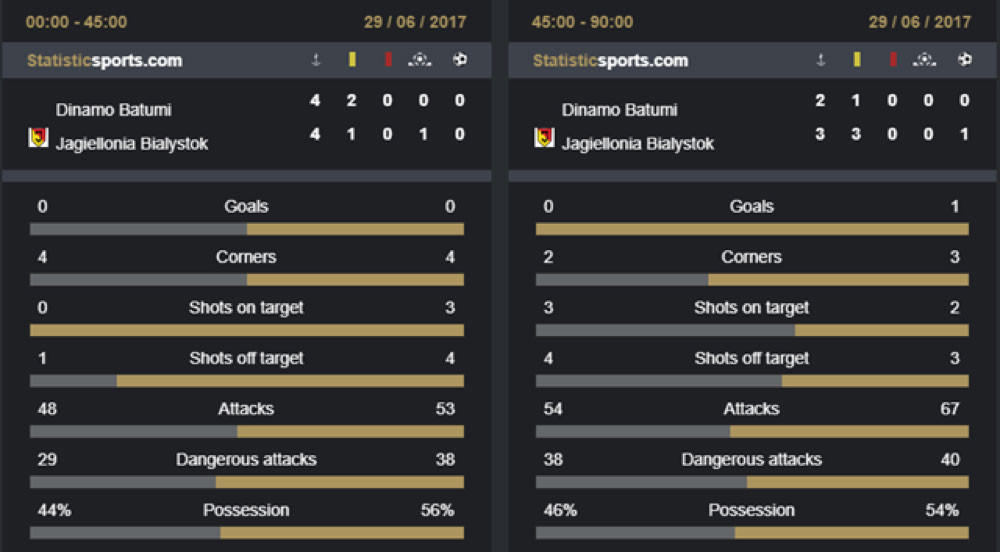The height and width of the screenshot is (552, 1000).
Task: Open Statisticsports.com link in left panel
Action: 105,61
